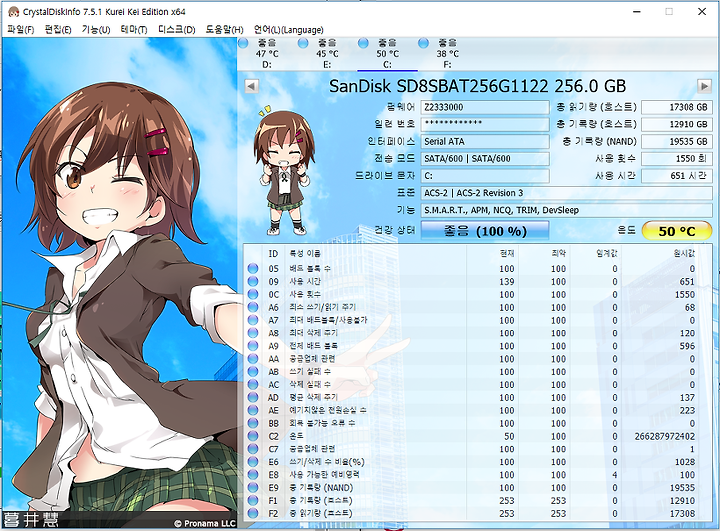This screenshot has height=531, width=720.
Task: Click the ACS-2 Revision 3 standard field
Action: coord(567,193)
